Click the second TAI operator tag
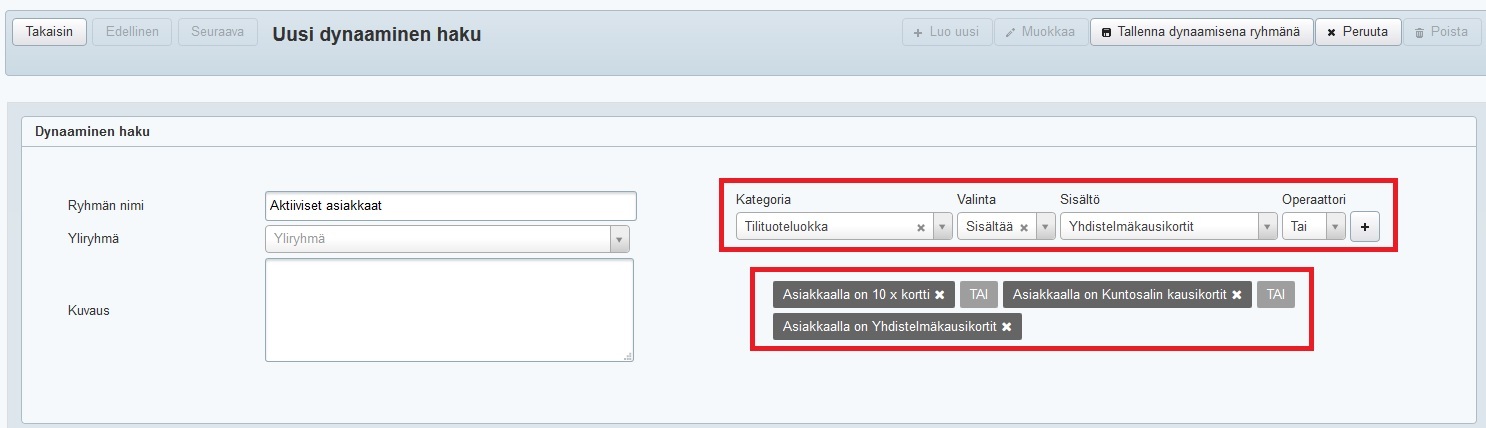The image size is (1486, 428). tap(1275, 295)
